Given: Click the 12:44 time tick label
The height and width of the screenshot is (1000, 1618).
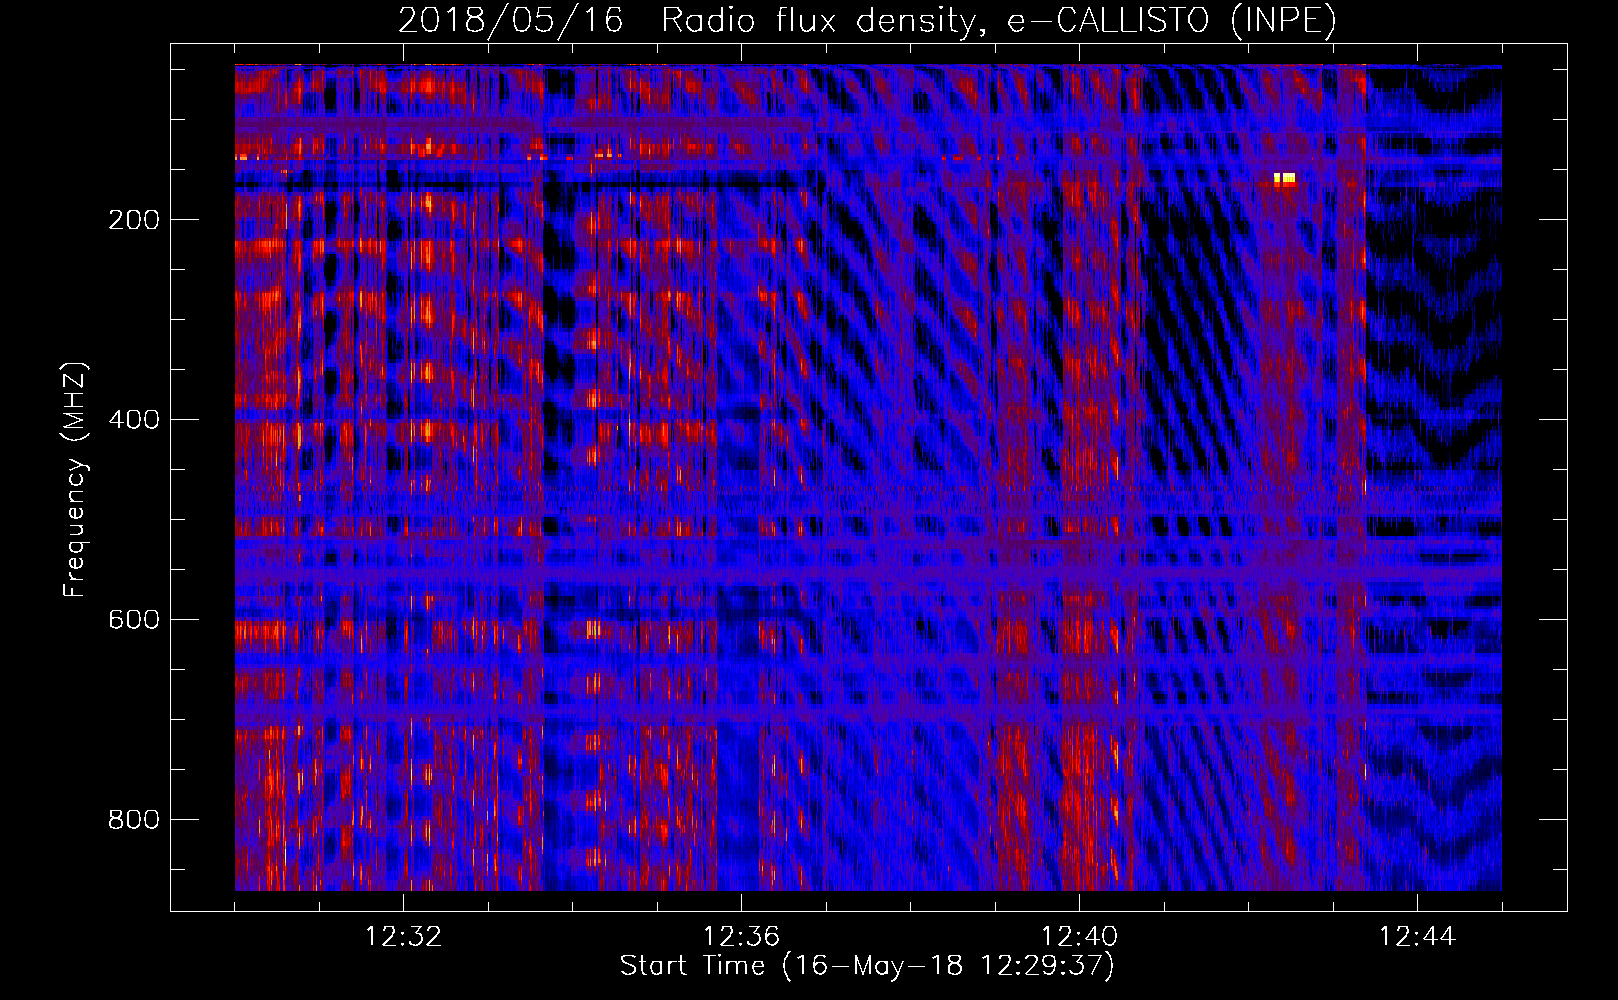Looking at the screenshot, I should (x=1417, y=937).
